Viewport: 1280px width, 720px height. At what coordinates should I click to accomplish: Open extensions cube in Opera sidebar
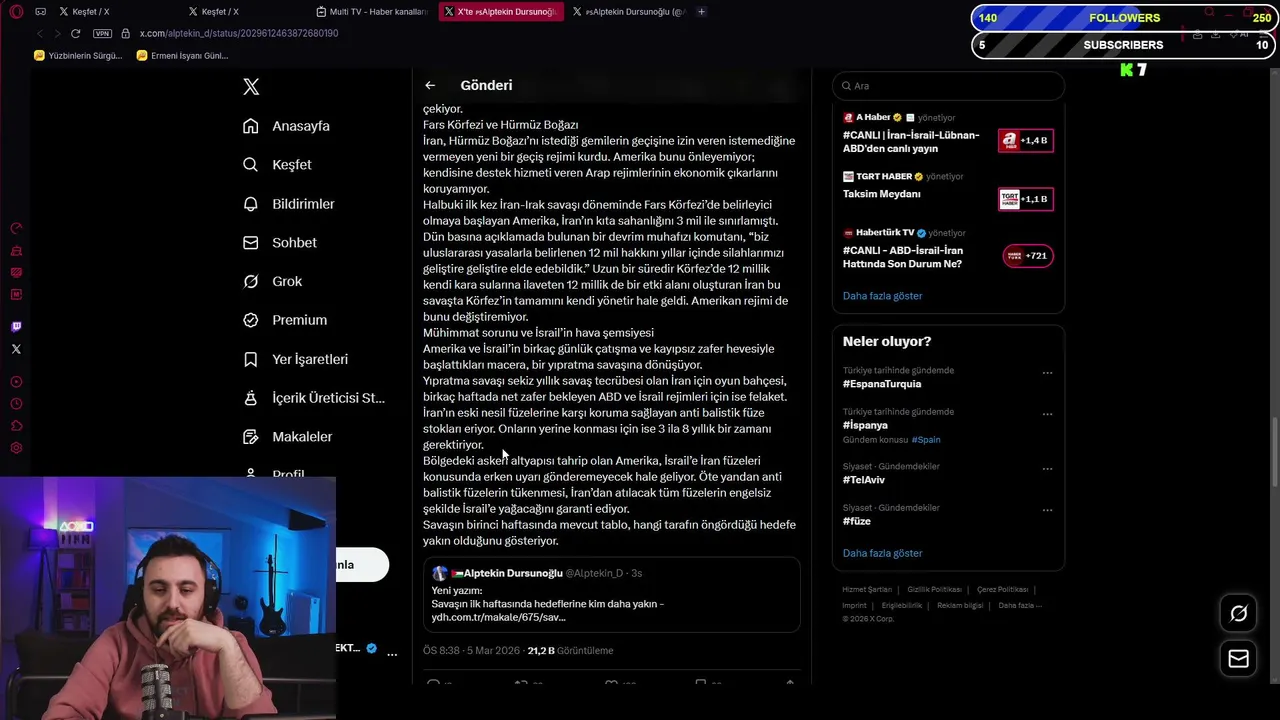pos(16,426)
